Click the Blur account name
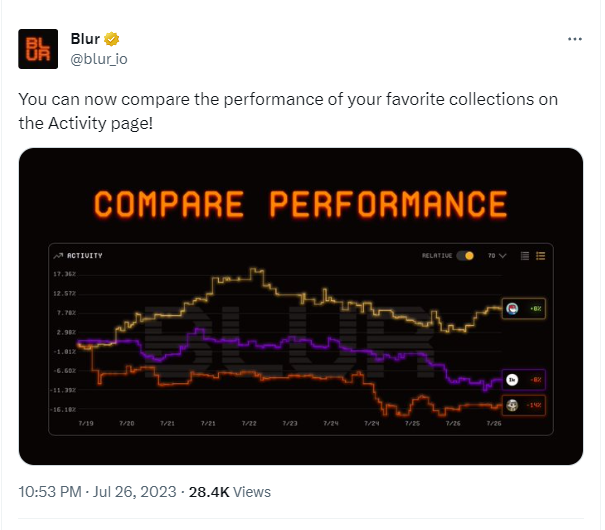Screen dimensions: 605x530 85,39
